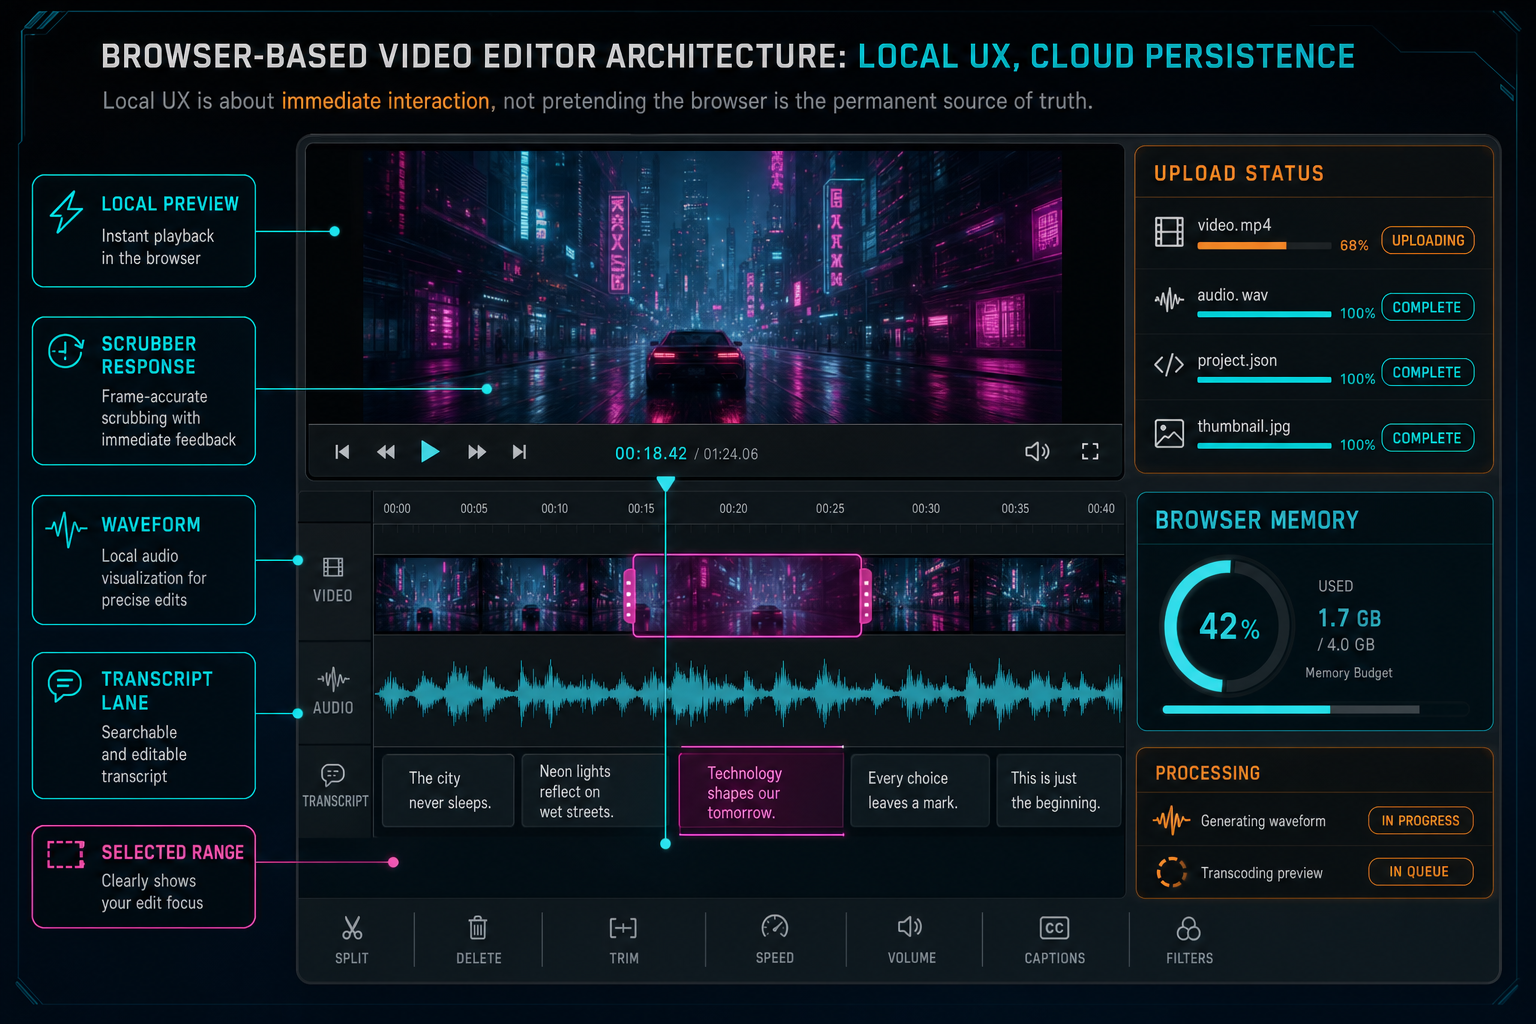Toggle the speaker volume icon in player
This screenshot has width=1536, height=1024.
(1037, 452)
